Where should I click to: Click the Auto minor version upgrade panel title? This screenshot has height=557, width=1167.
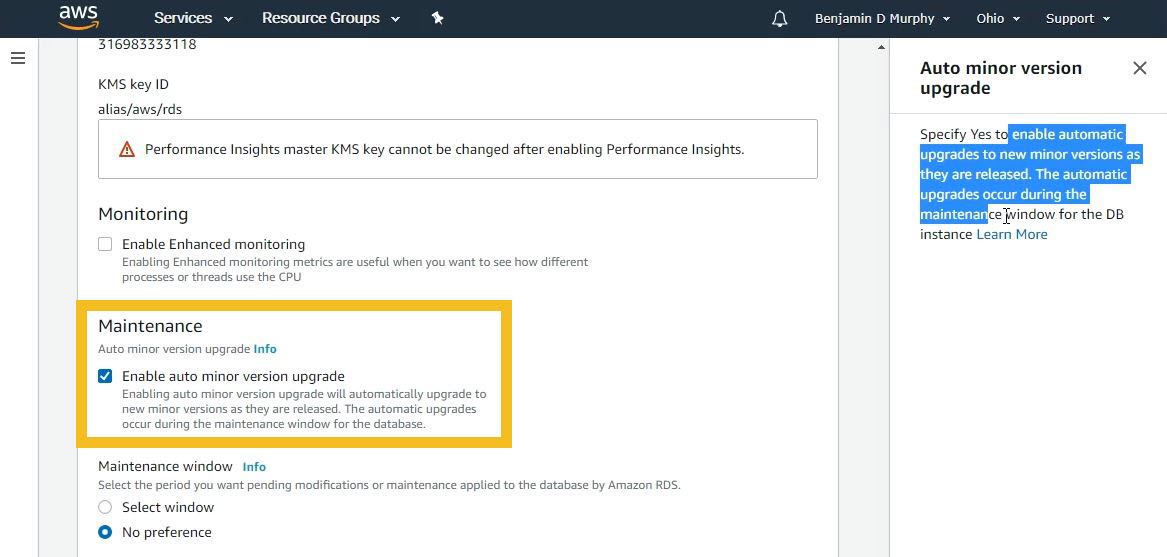pos(1001,77)
